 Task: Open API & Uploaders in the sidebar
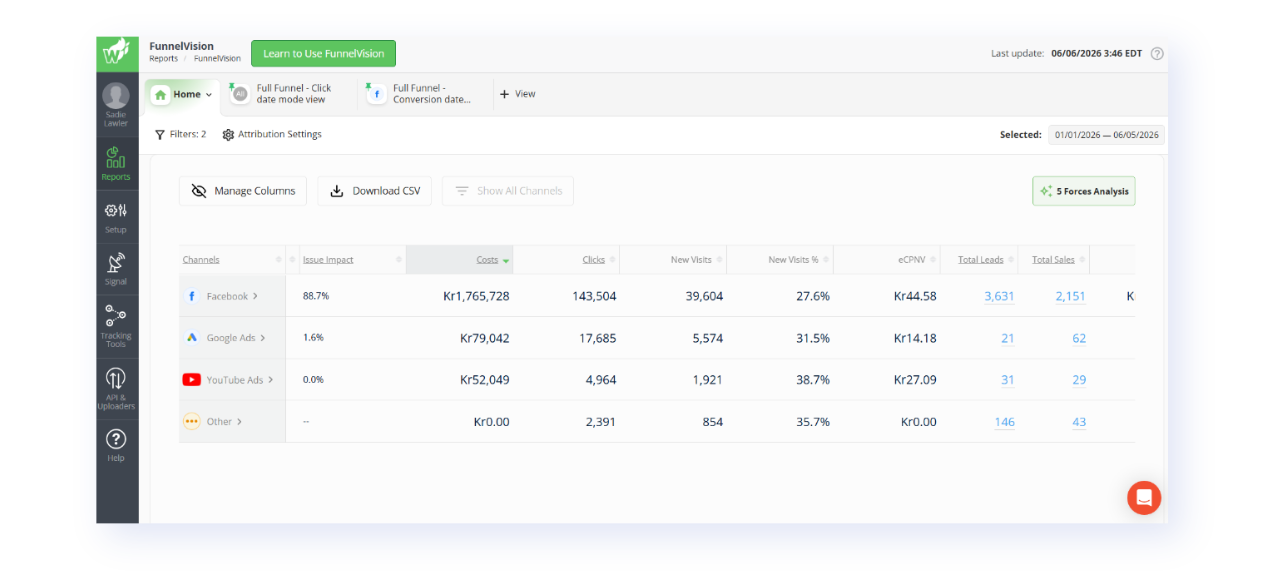coord(116,387)
